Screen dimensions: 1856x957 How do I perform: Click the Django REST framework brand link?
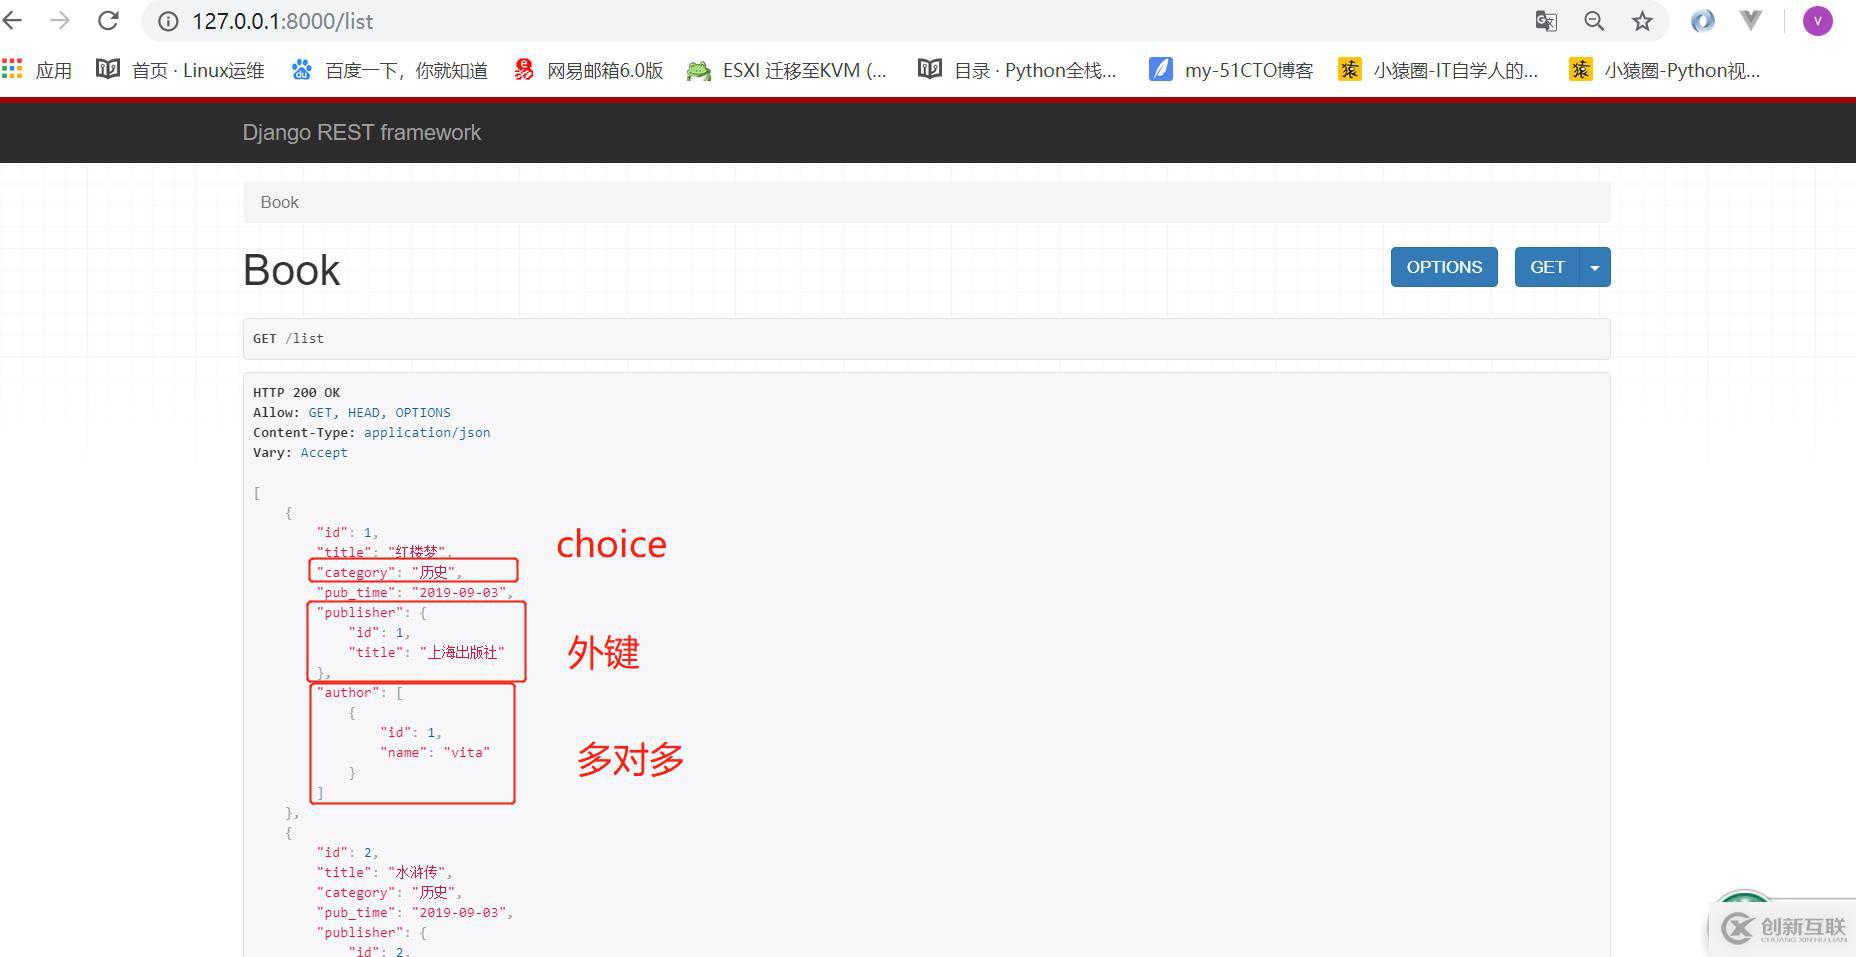[x=362, y=133]
